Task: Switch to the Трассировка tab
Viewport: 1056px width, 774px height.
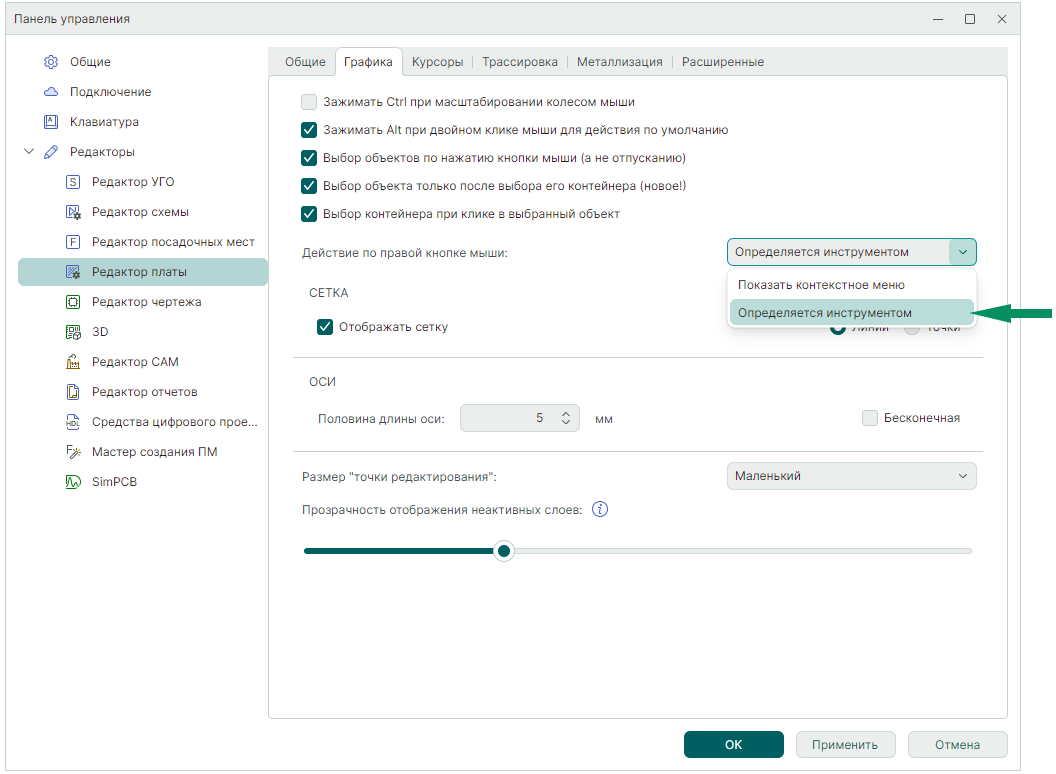Action: tap(520, 62)
